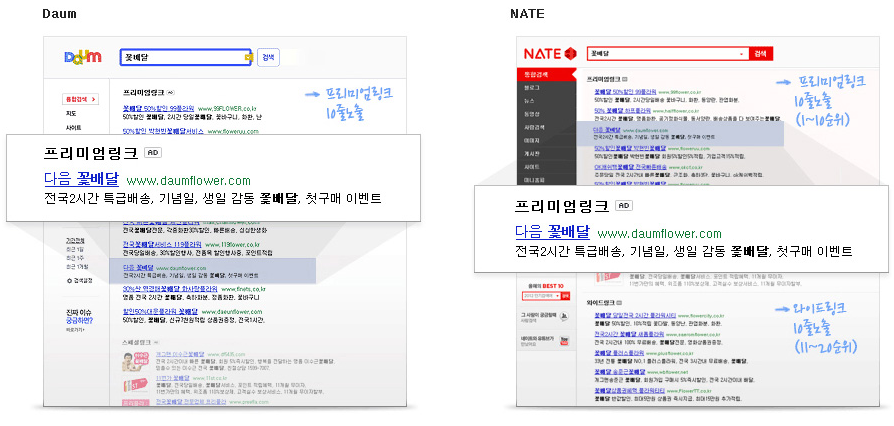Viewport: 894px width, 426px height.
Task: Open NATE link 전국2시간 꽃배달 새롬플라워
Action: coord(629,334)
